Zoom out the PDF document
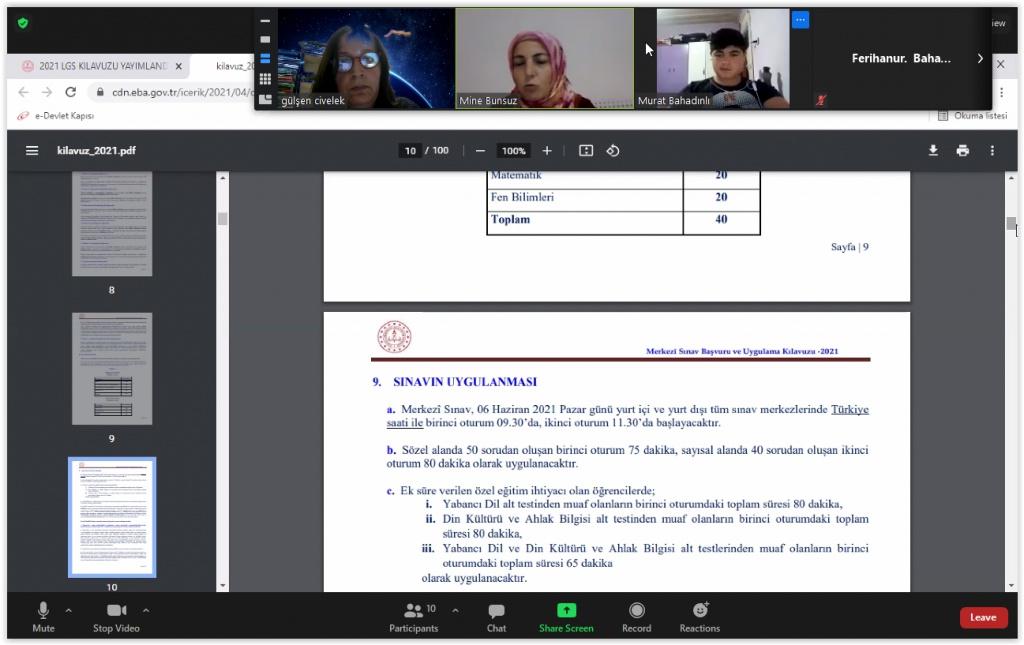The image size is (1024, 645). click(480, 151)
